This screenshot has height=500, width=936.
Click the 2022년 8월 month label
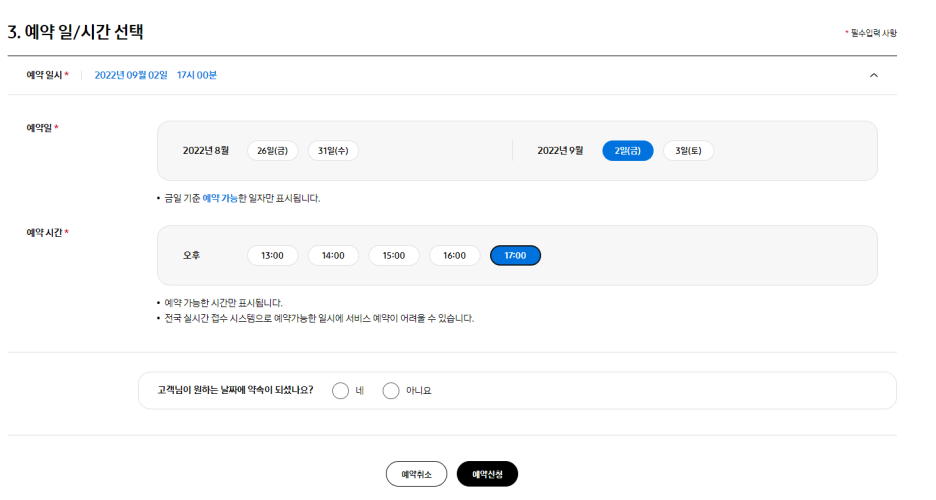click(x=206, y=150)
